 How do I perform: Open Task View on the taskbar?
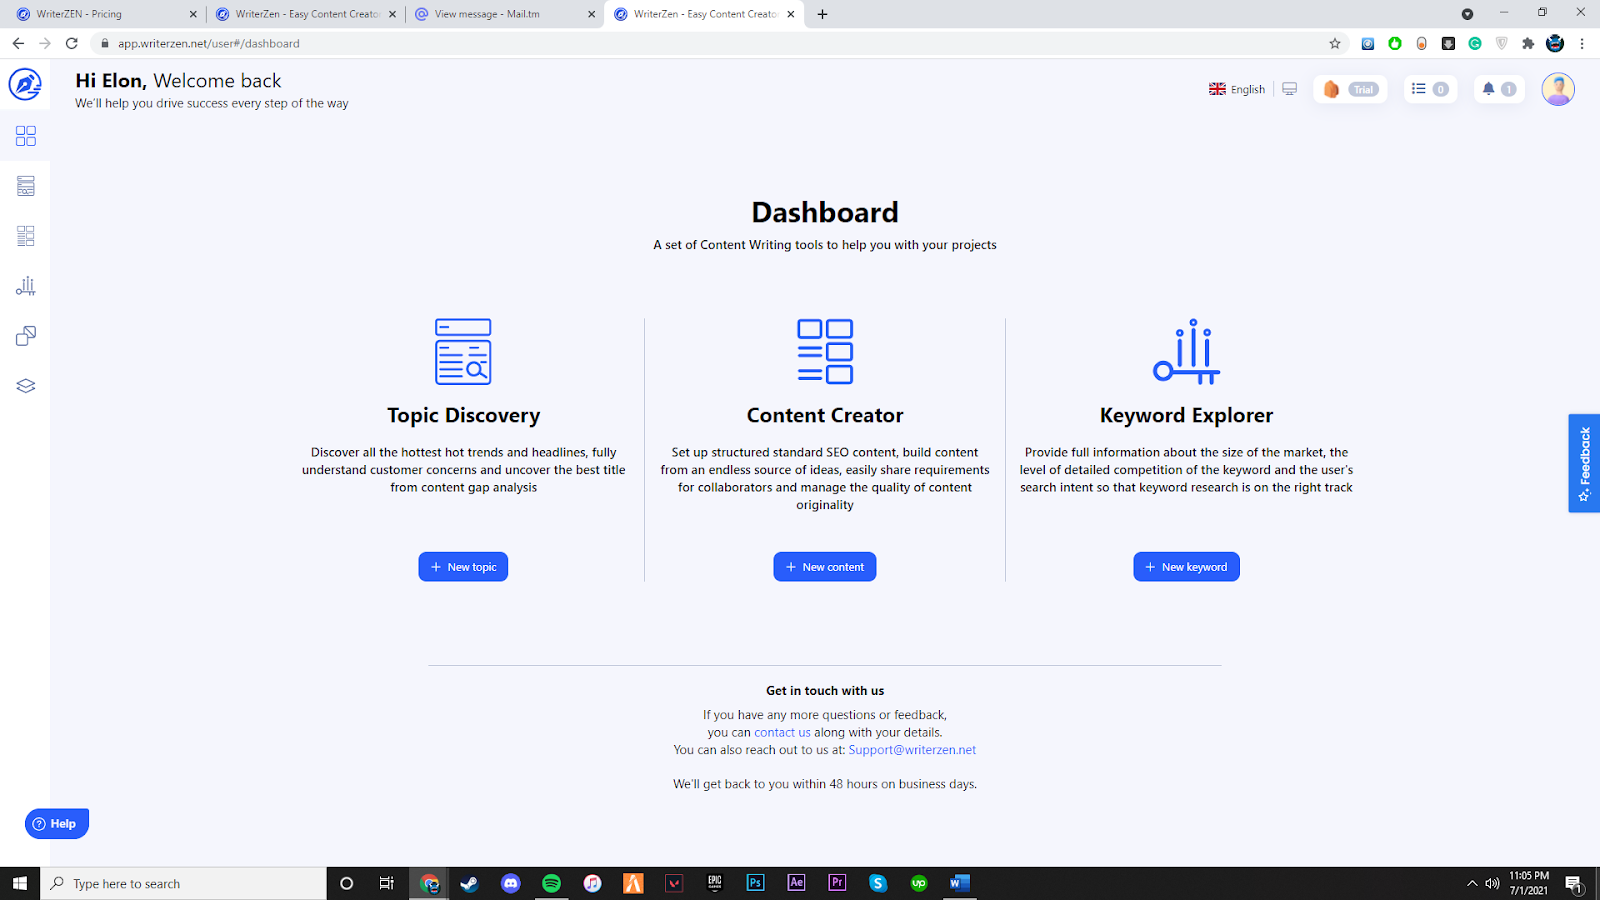pos(387,883)
